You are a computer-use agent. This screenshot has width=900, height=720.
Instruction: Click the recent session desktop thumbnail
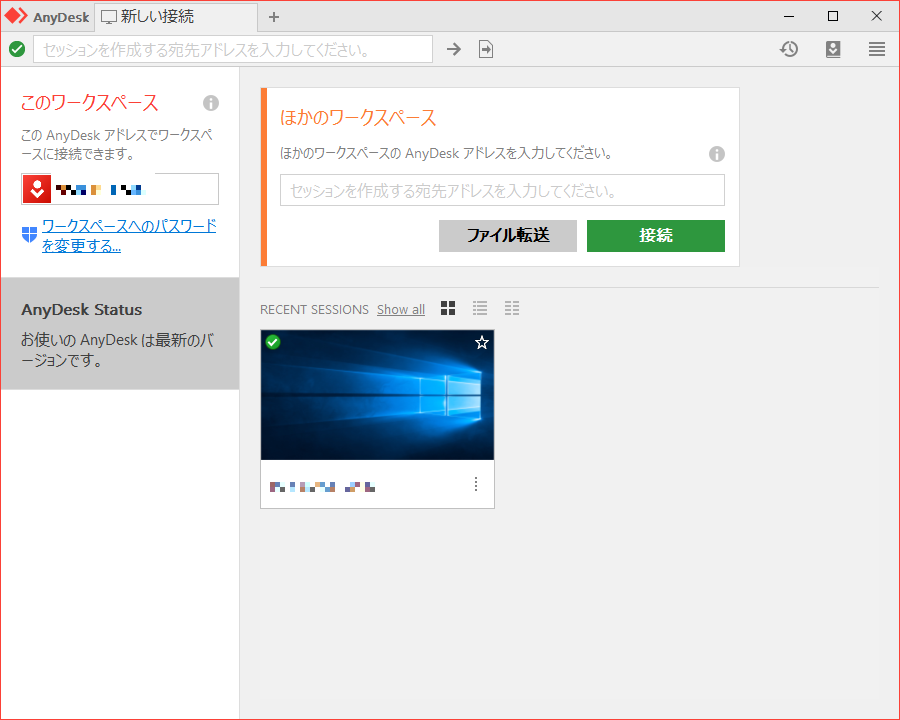pos(377,394)
